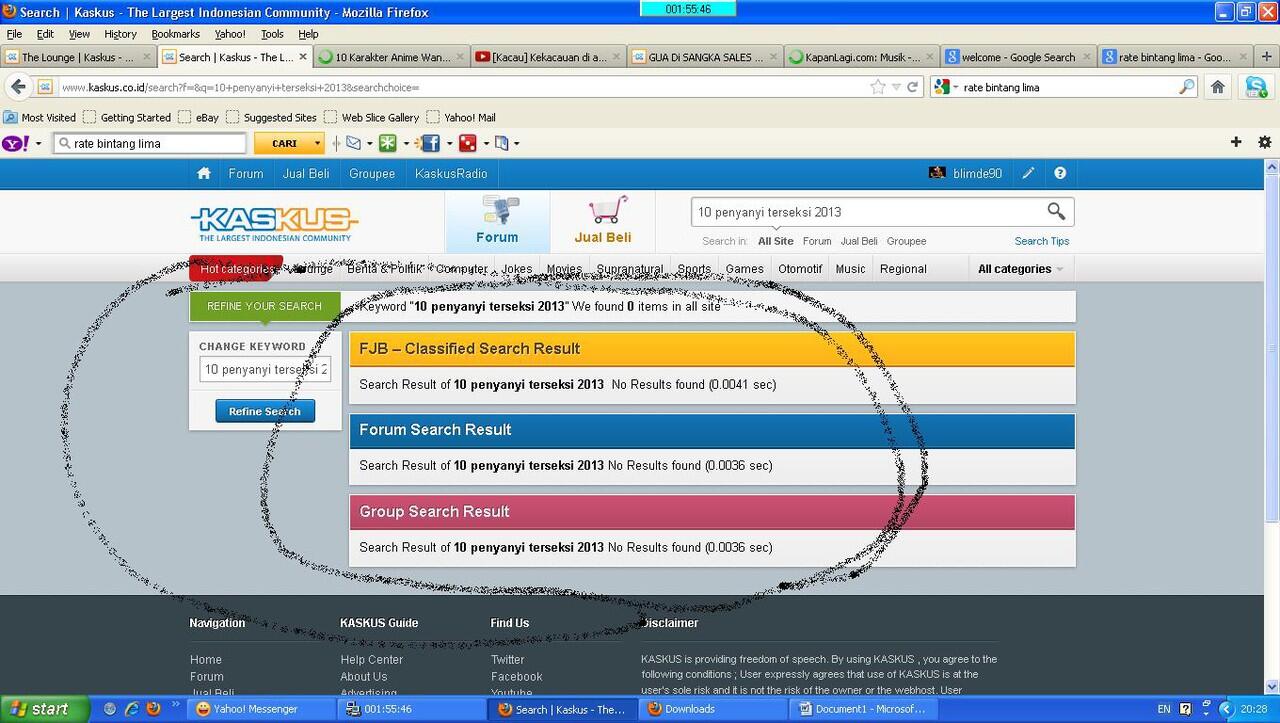Switch to '10 Karakter Anime' tab

[x=392, y=57]
